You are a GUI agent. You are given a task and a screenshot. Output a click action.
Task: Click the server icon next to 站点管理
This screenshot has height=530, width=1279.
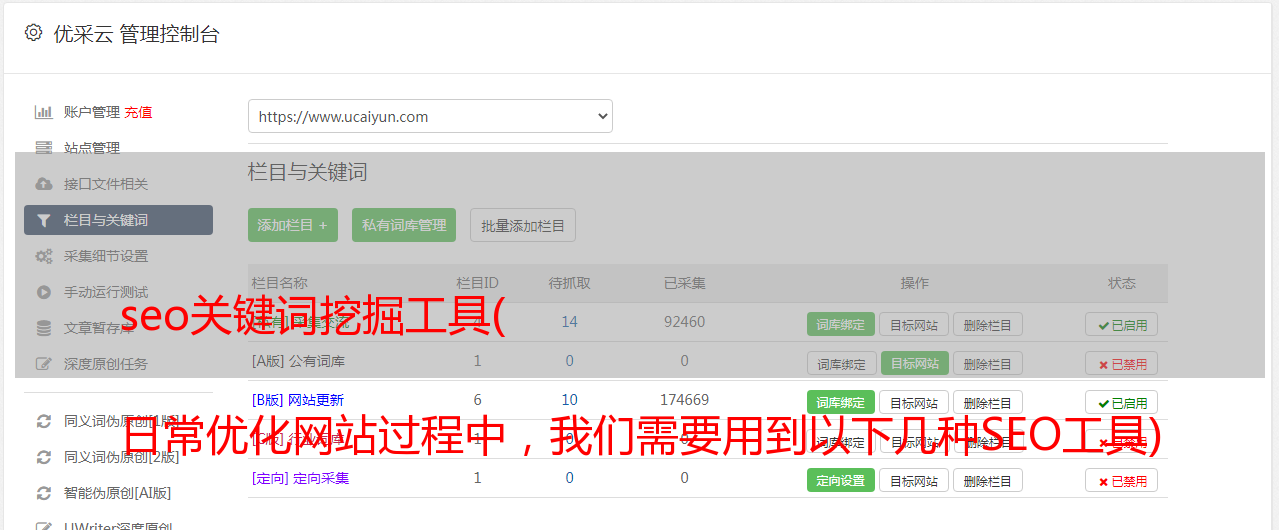click(x=44, y=148)
